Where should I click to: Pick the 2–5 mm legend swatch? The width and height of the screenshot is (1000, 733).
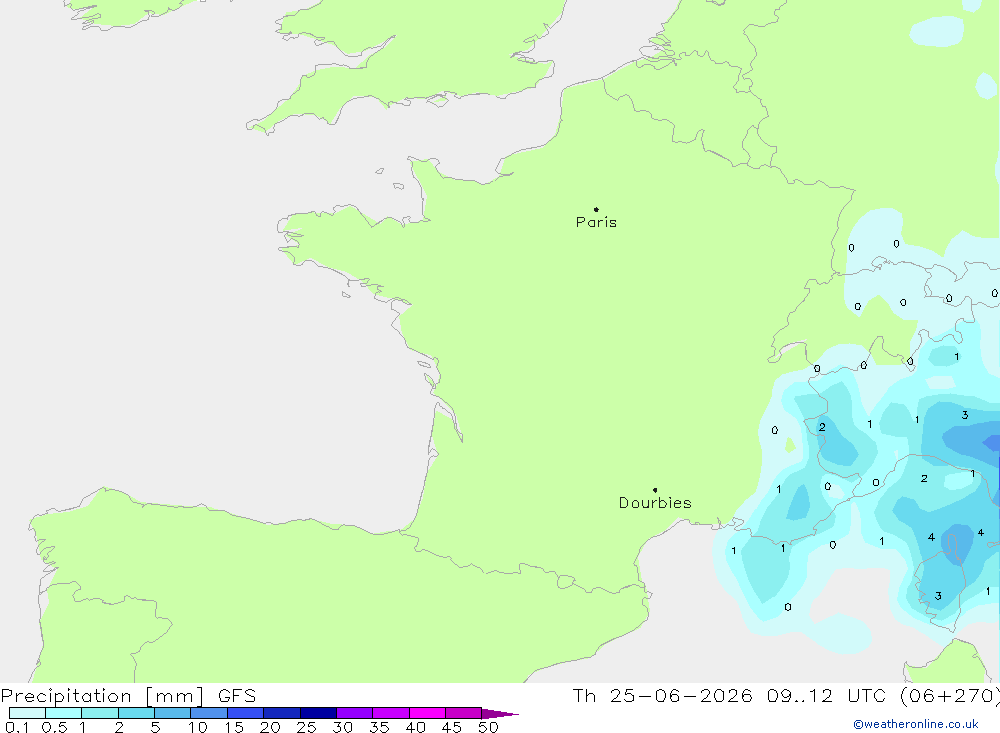(136, 713)
